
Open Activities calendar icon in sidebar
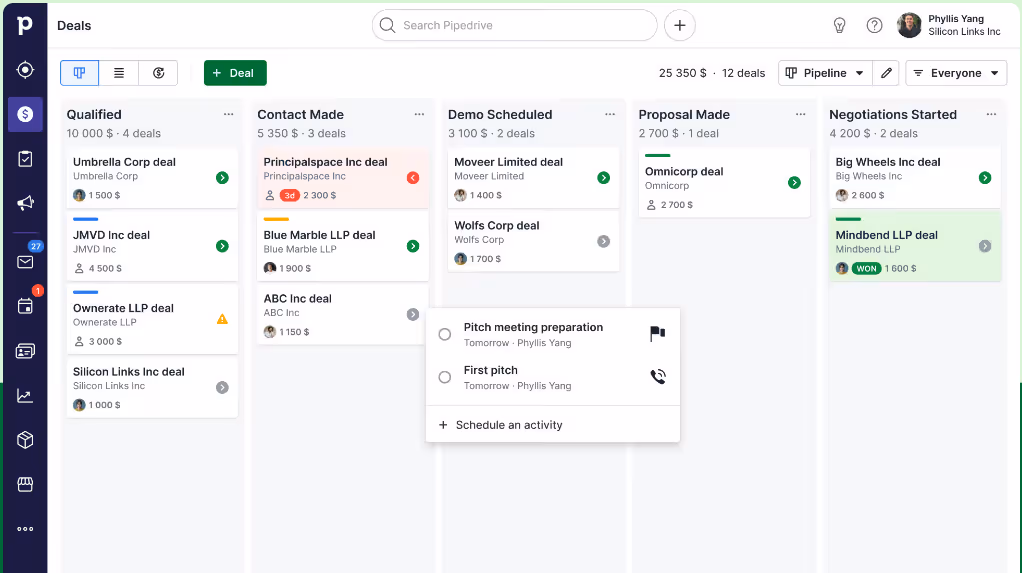[25, 306]
